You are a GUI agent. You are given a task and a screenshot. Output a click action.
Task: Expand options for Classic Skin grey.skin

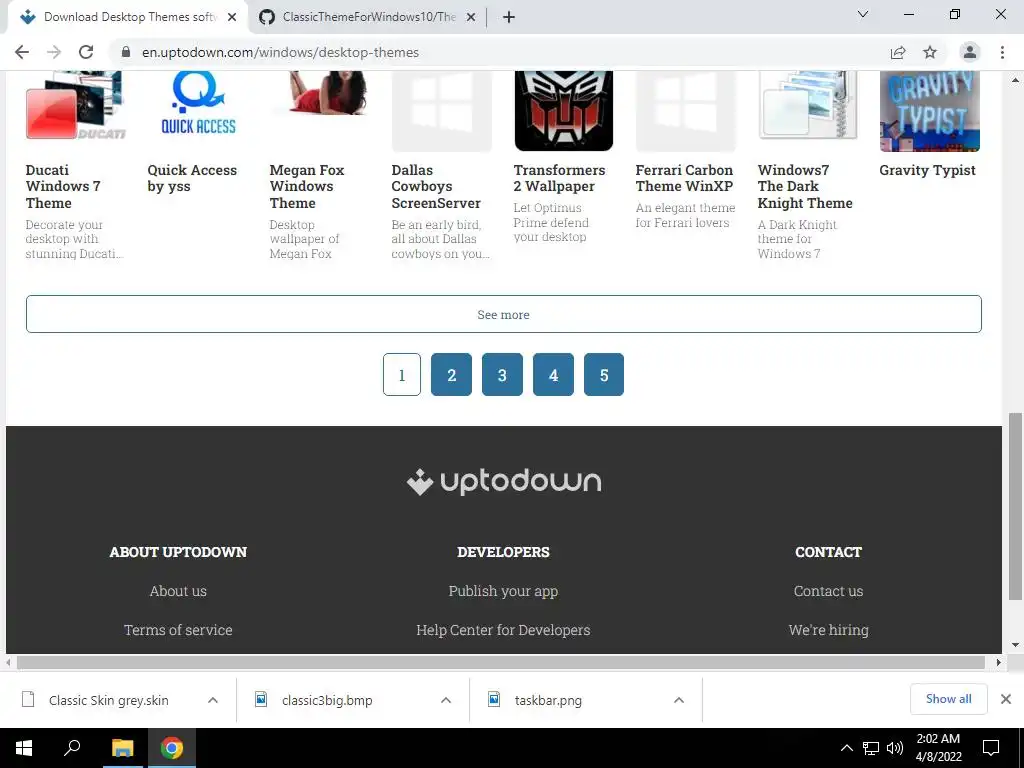click(213, 700)
